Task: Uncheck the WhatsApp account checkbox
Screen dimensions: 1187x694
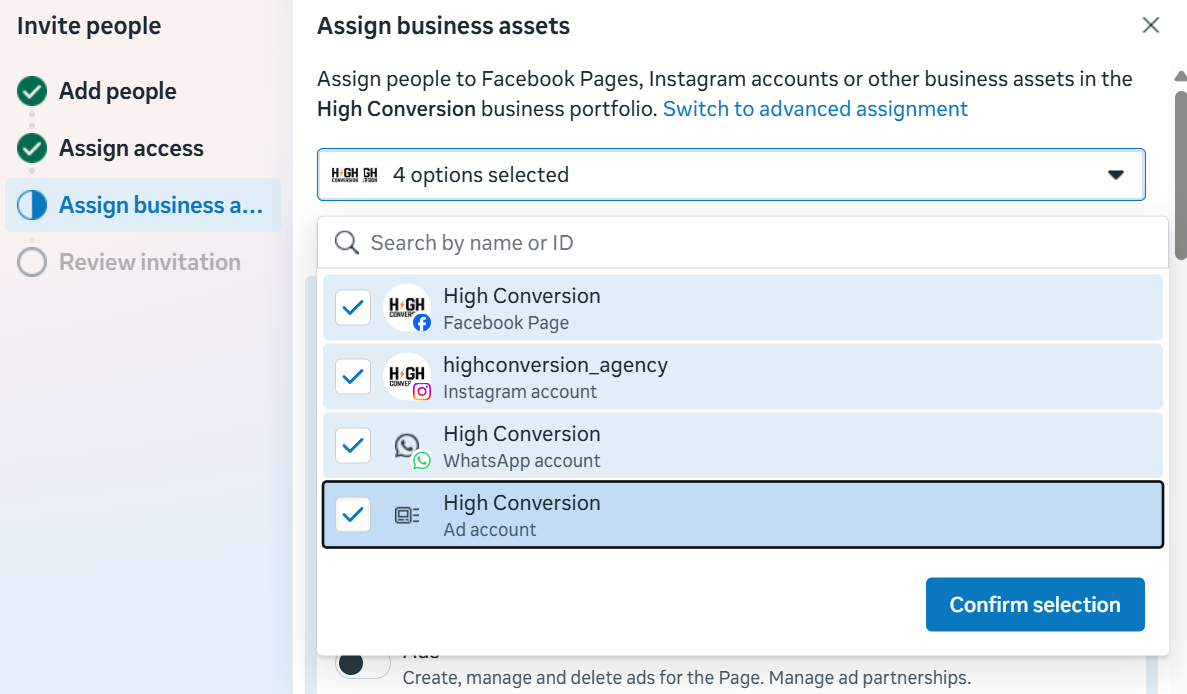Action: pos(353,446)
